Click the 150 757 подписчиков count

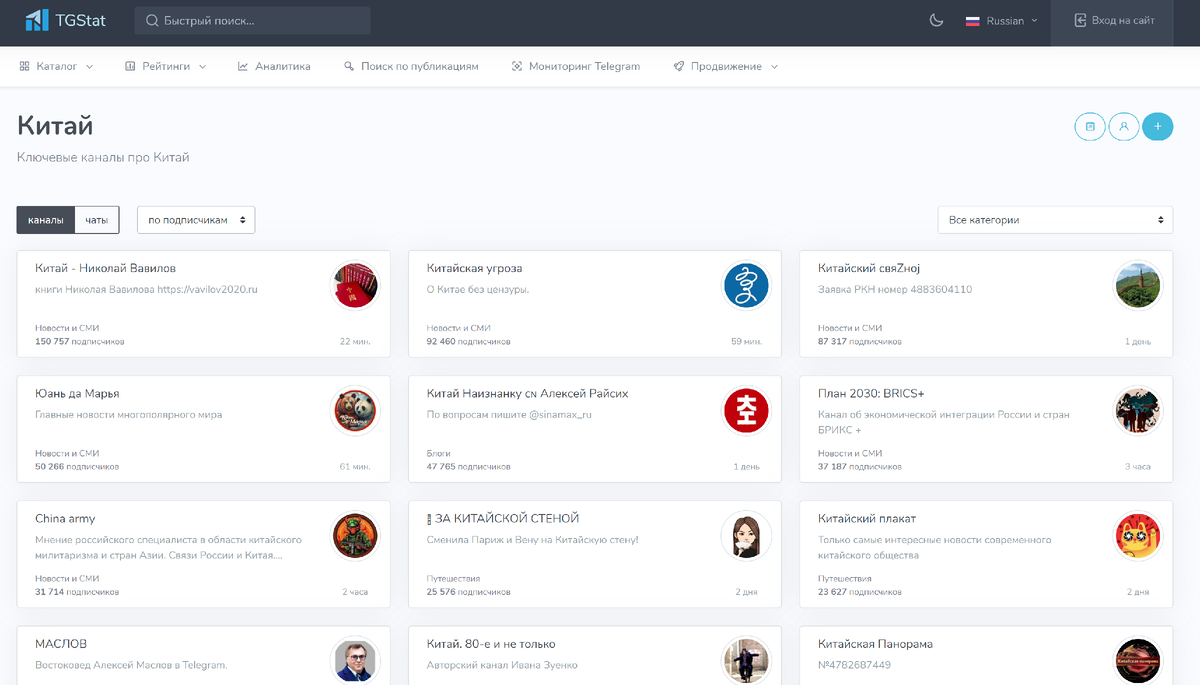[80, 342]
